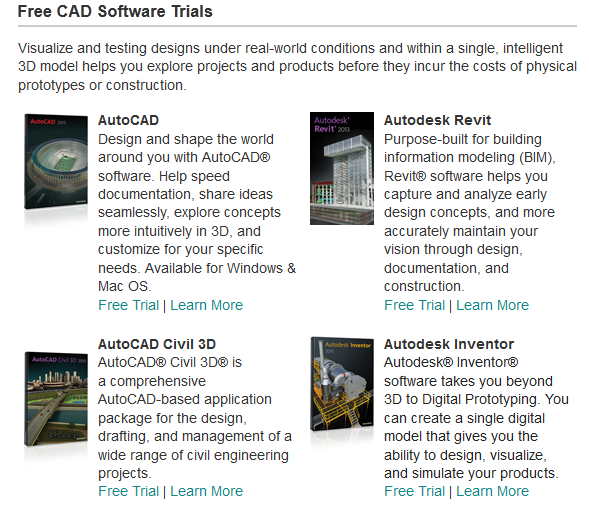The height and width of the screenshot is (515, 589).
Task: Click the AutoCAD Civil 3D heading
Action: pos(157,344)
